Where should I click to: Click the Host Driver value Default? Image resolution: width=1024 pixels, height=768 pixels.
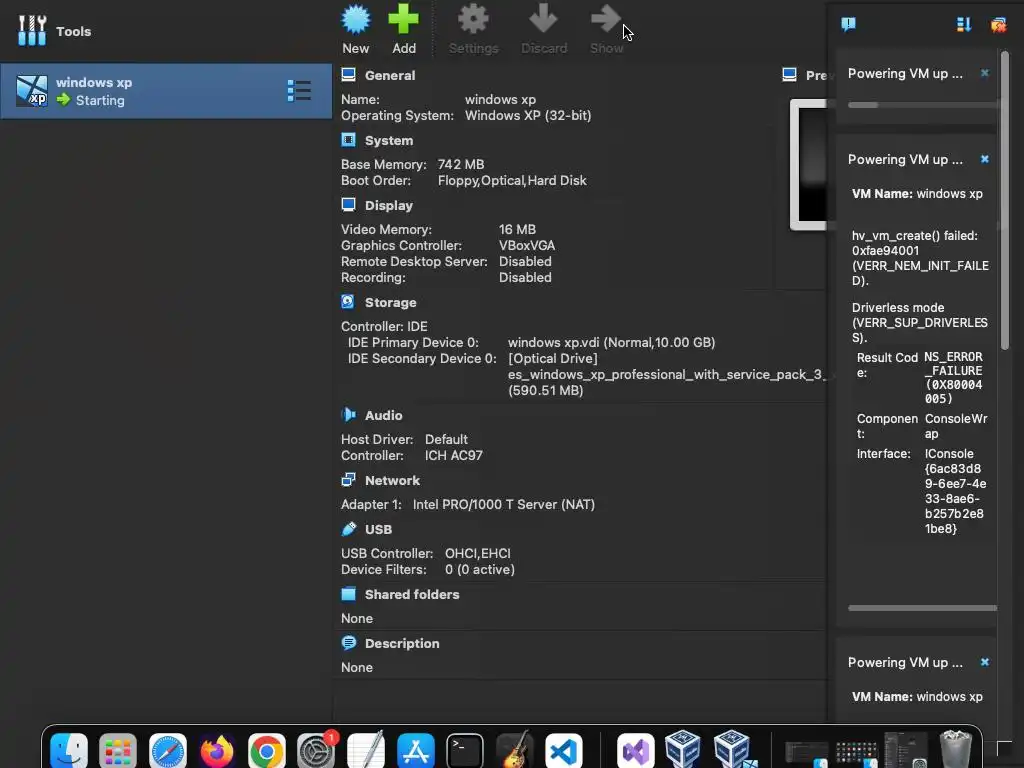click(446, 440)
